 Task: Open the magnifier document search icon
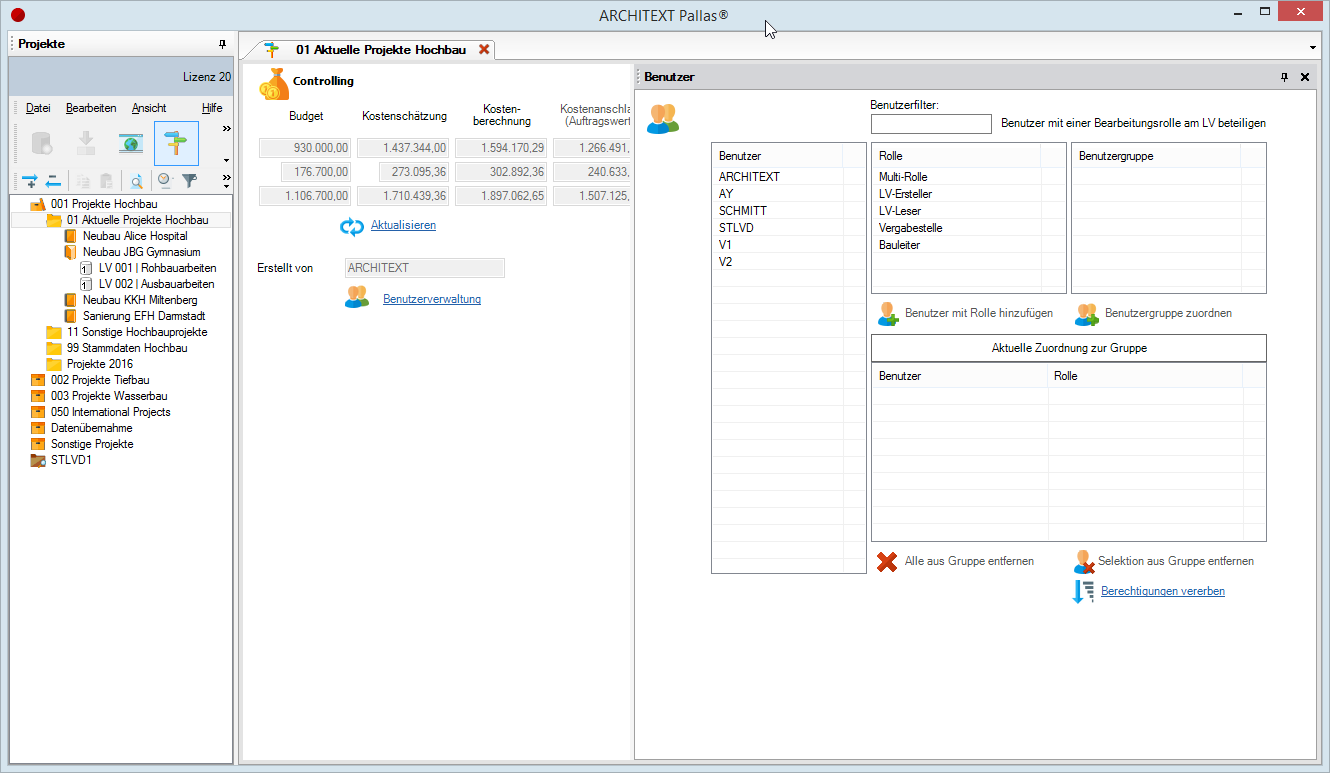(x=135, y=181)
